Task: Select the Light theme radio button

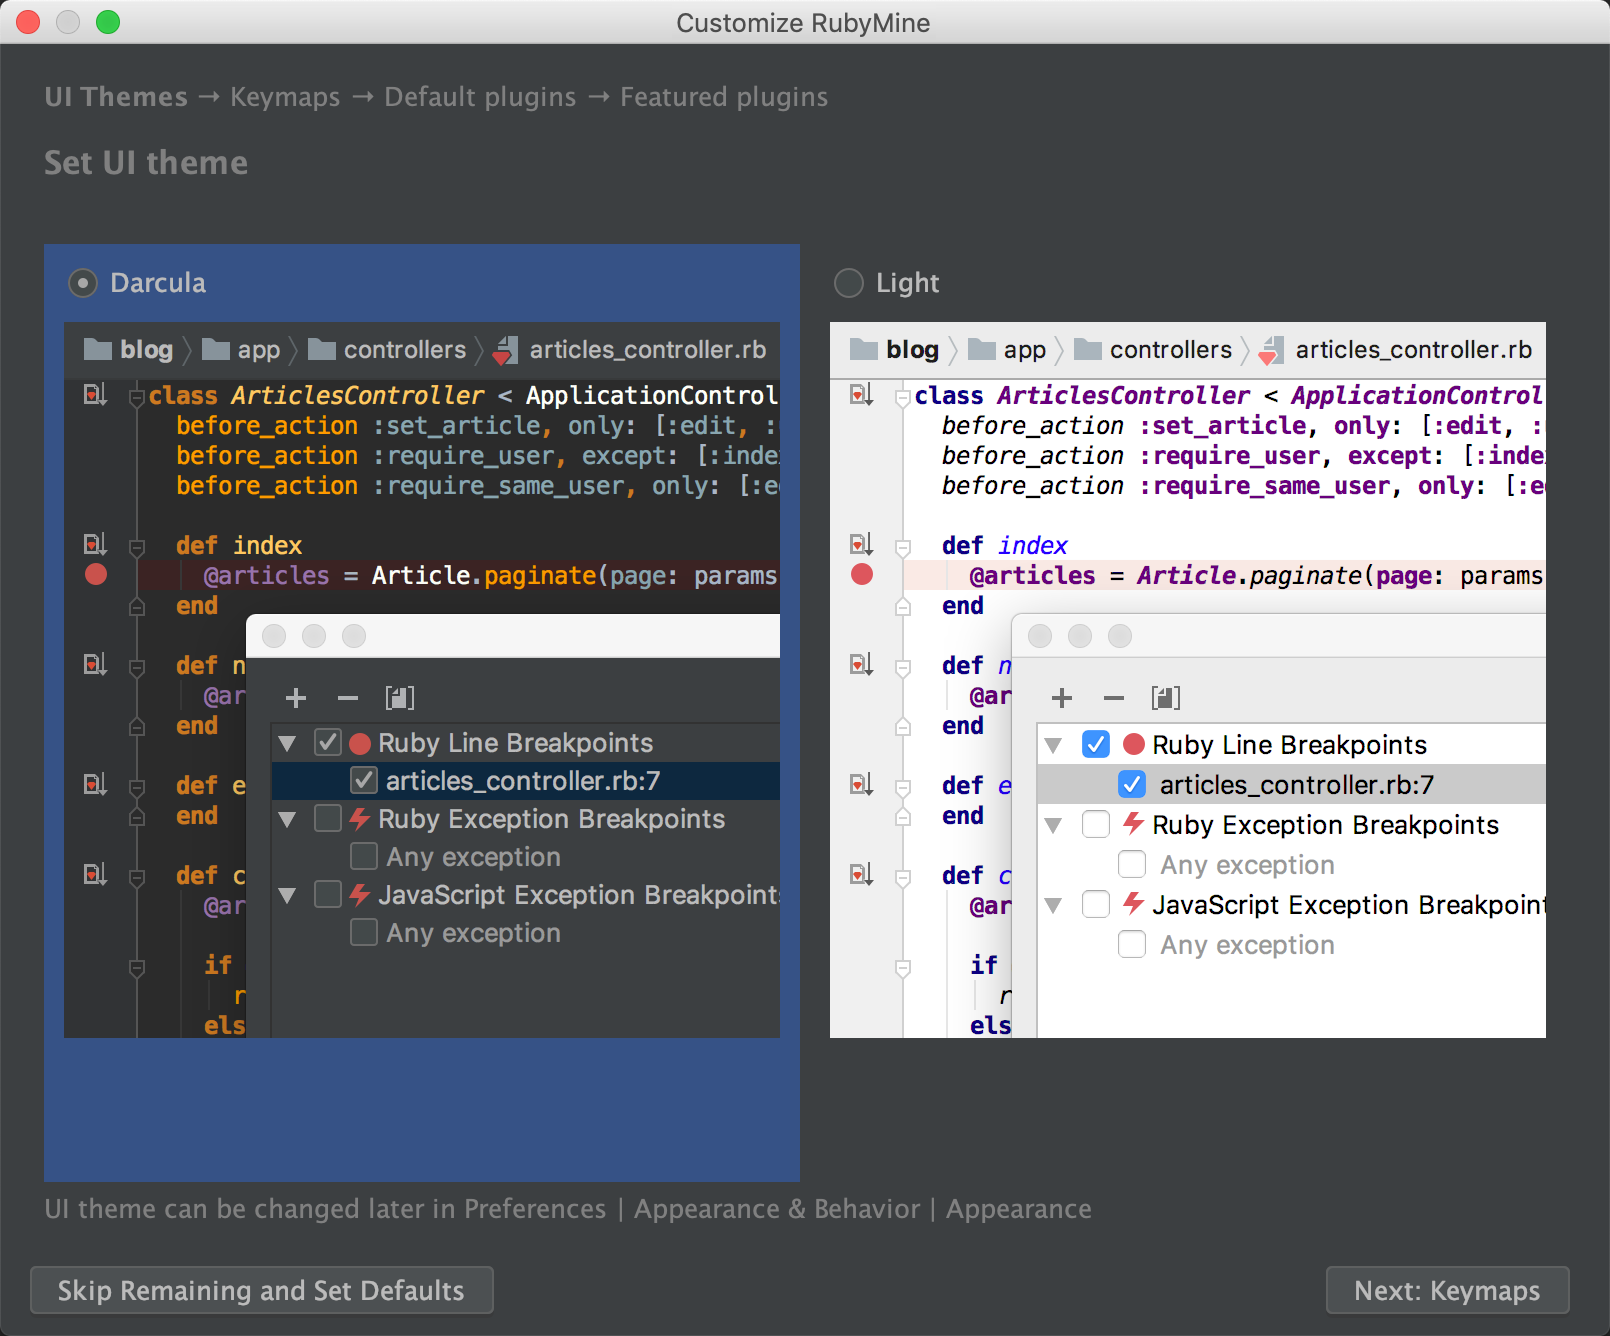Action: tap(849, 283)
